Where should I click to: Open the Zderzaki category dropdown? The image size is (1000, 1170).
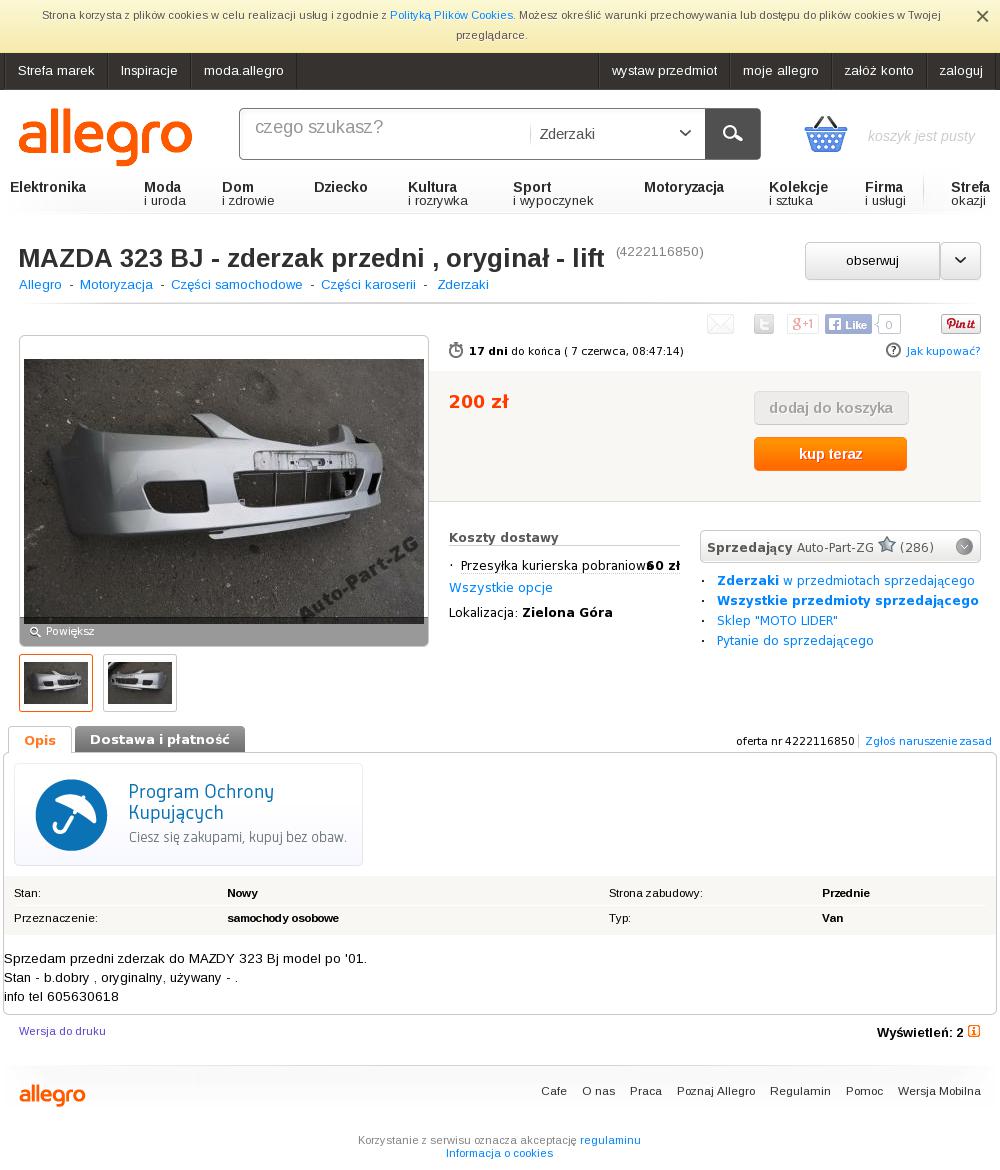click(616, 134)
